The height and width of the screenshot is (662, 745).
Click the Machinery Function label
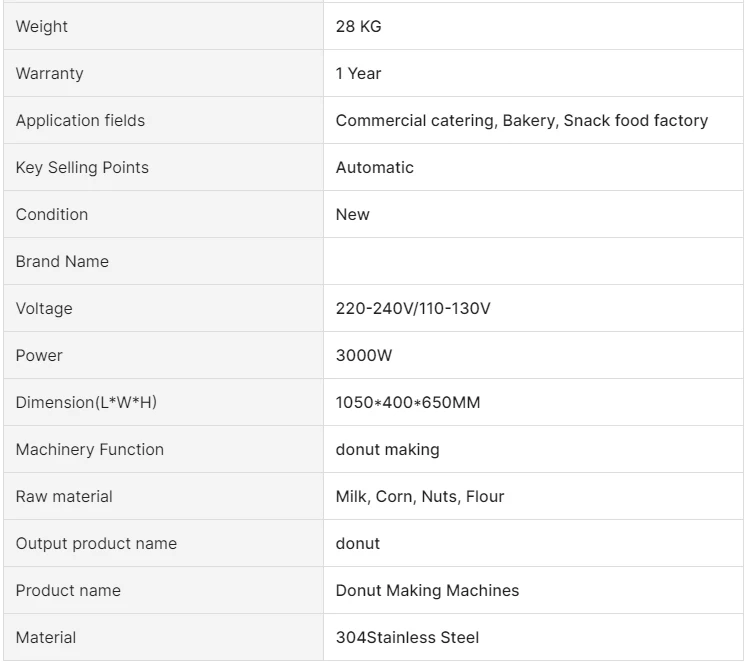90,450
